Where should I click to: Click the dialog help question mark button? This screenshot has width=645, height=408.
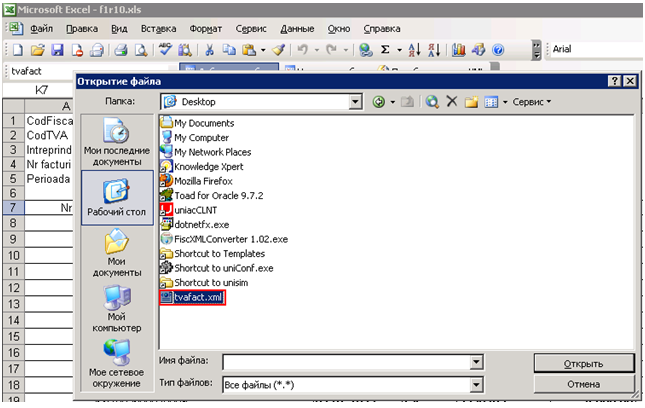[x=614, y=81]
